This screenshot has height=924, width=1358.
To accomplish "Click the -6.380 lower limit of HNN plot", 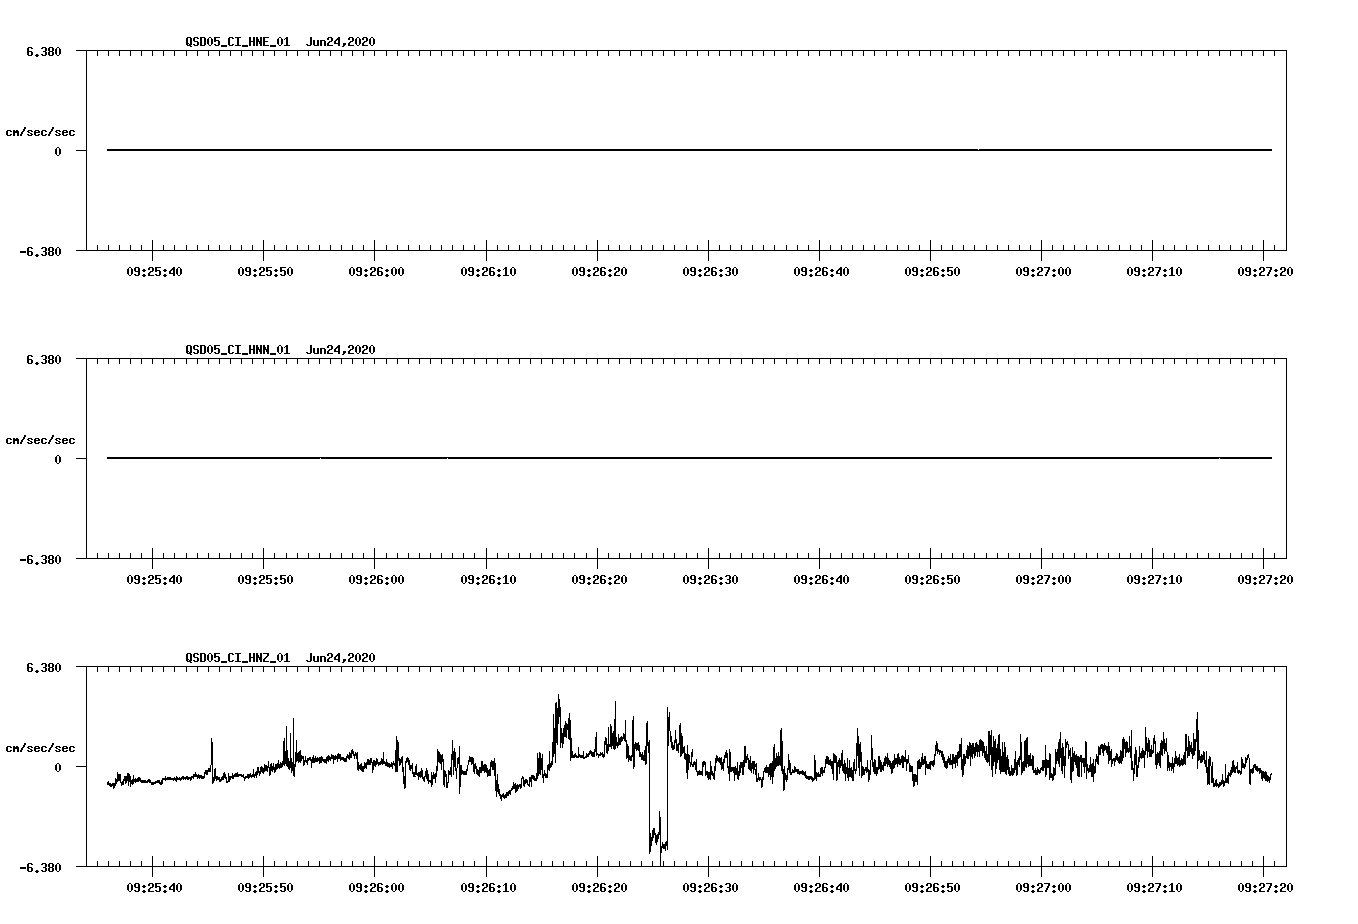I will 40,559.
